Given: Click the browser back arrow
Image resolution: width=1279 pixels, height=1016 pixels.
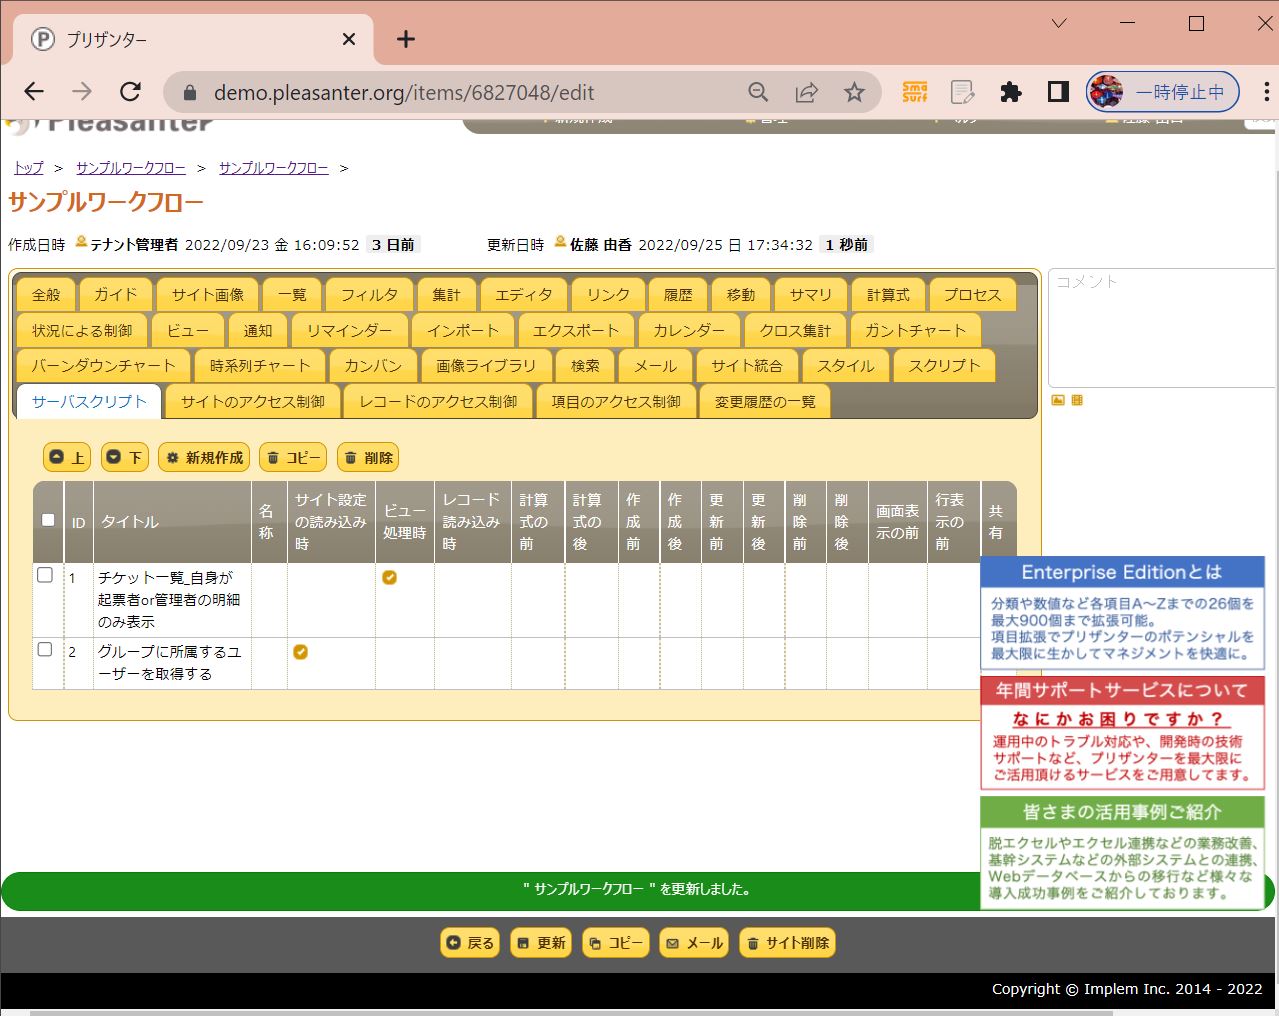Looking at the screenshot, I should click(x=34, y=92).
